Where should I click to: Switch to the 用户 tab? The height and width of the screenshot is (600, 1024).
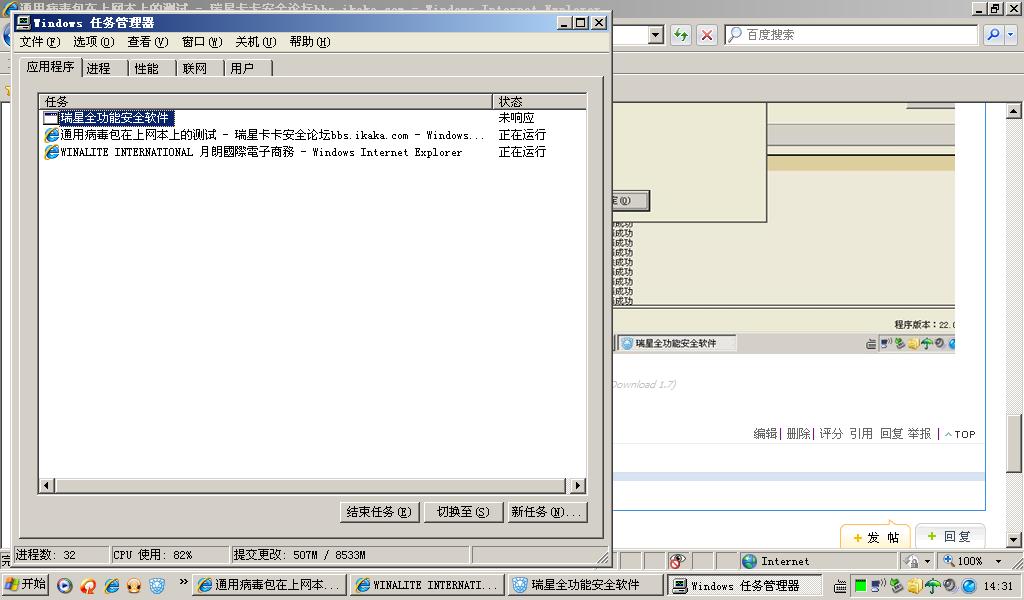(248, 68)
